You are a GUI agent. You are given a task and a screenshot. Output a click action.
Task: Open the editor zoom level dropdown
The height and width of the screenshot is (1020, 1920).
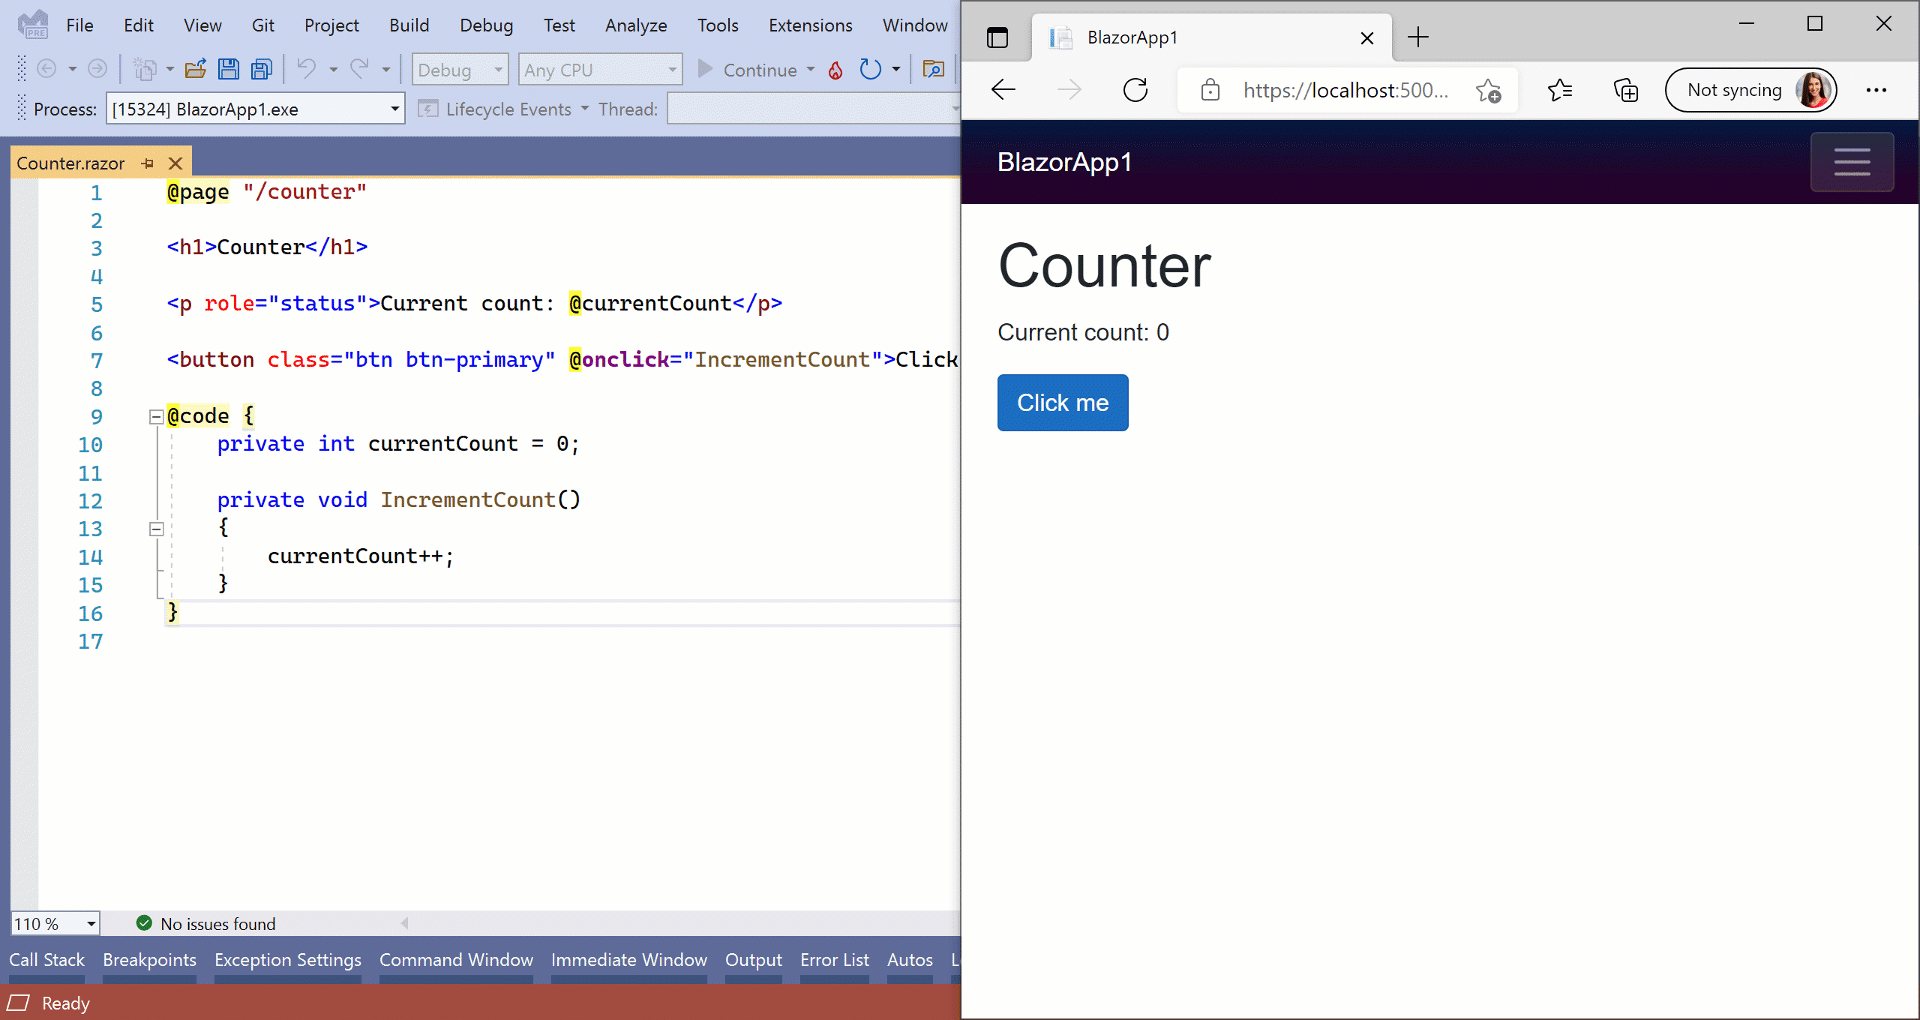pyautogui.click(x=90, y=924)
